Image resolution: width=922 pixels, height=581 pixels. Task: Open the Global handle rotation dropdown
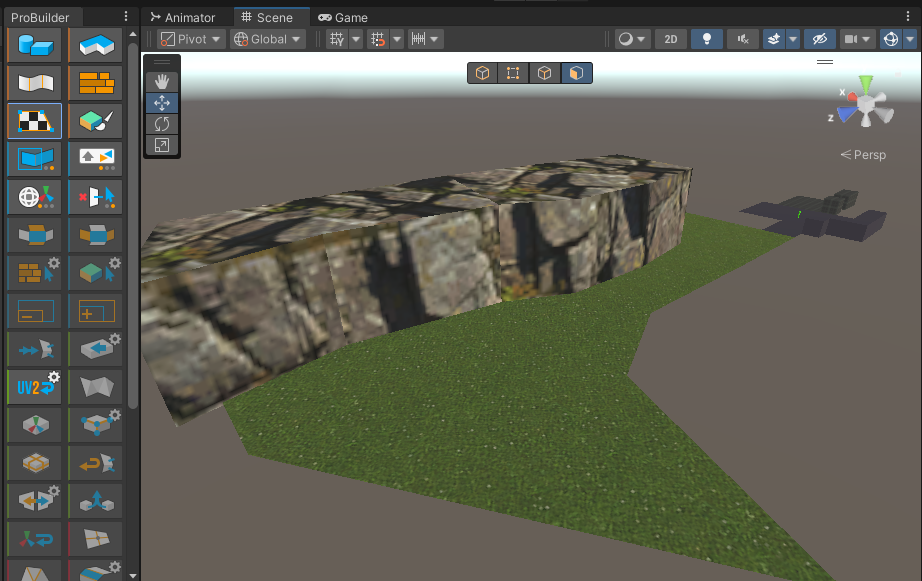[268, 39]
